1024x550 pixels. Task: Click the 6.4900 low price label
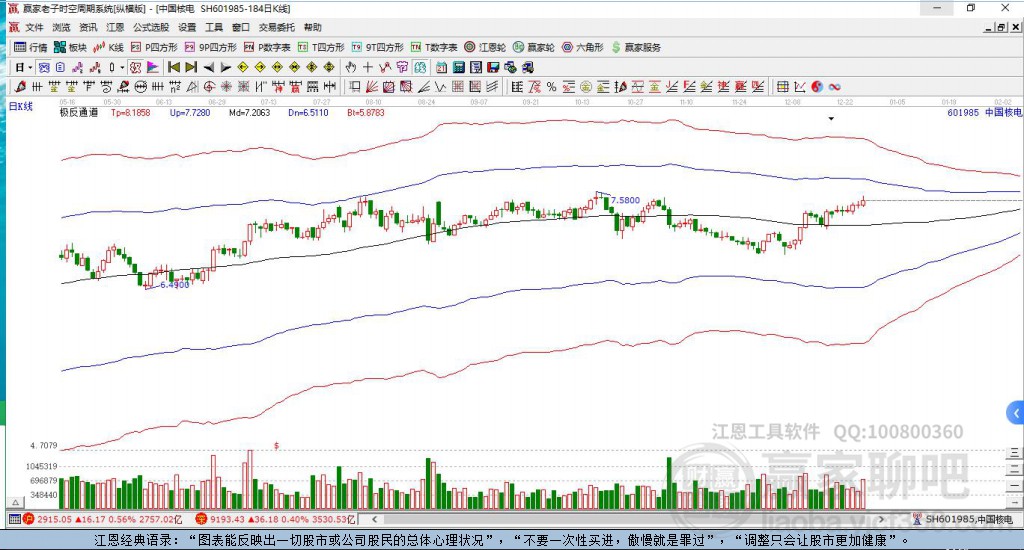click(x=174, y=285)
